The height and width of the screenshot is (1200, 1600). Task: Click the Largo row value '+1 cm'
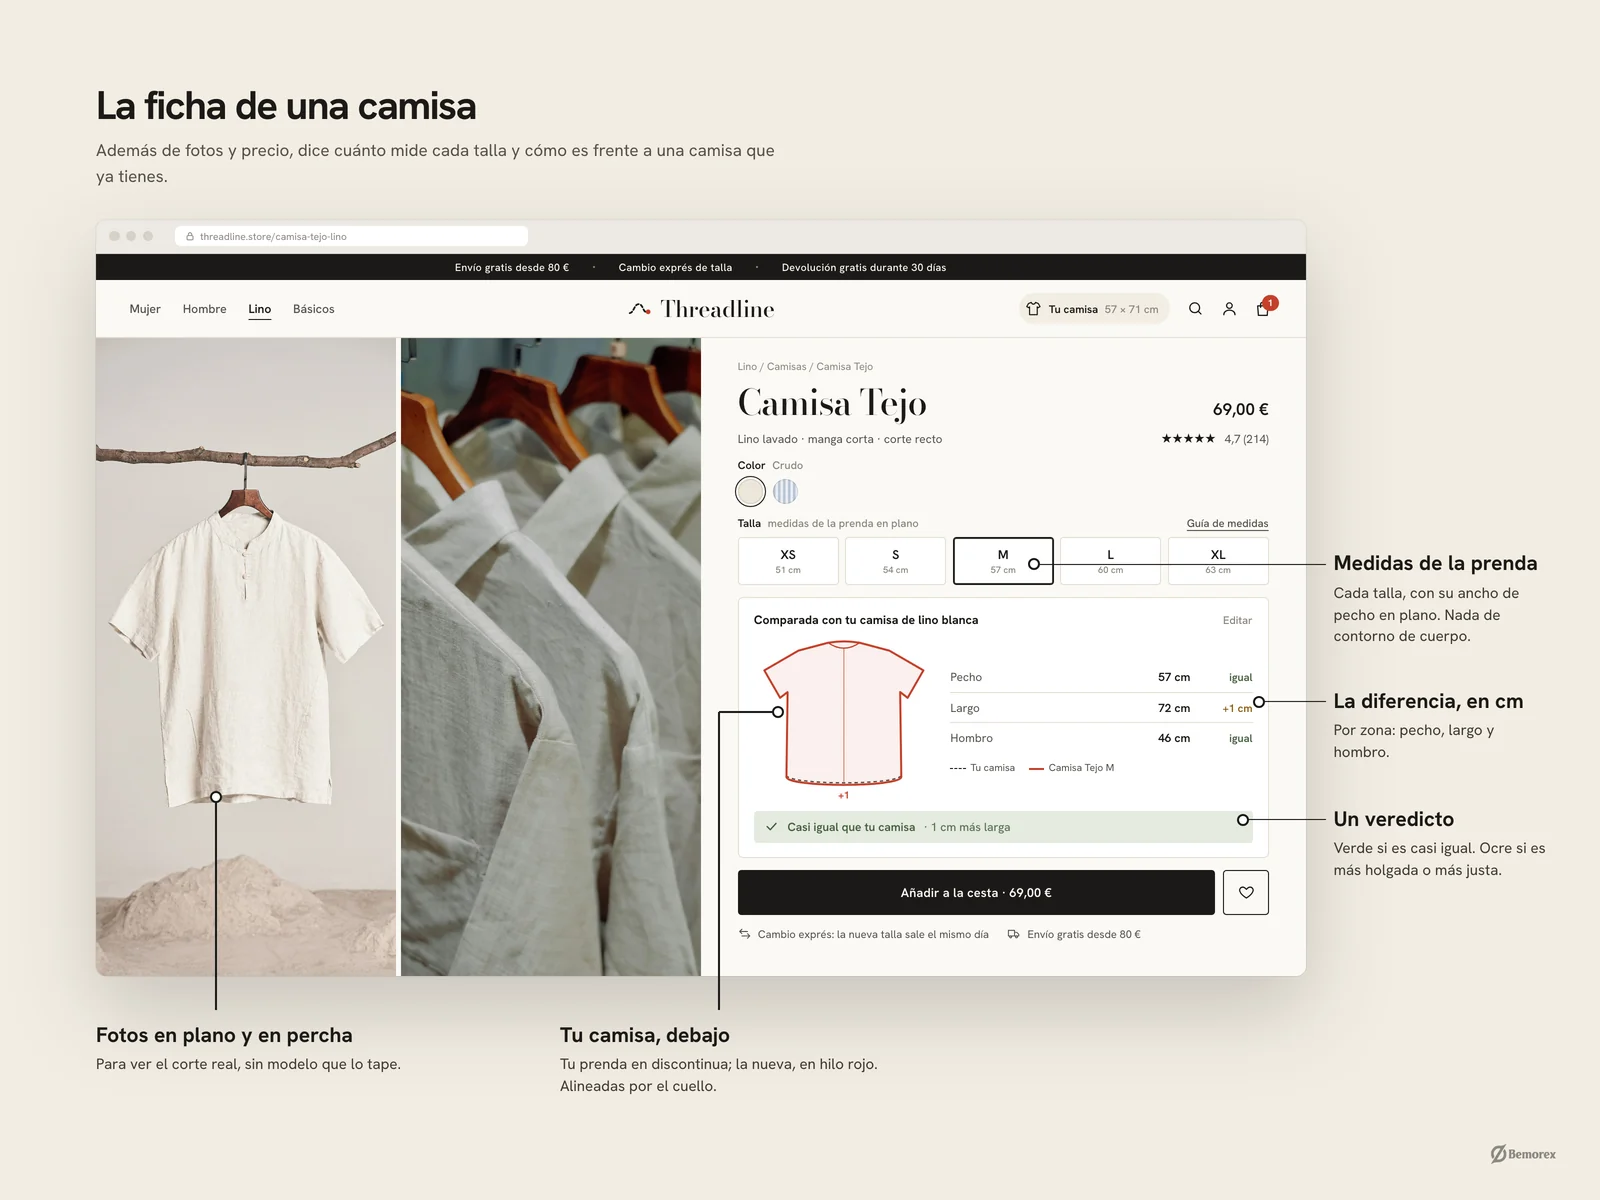point(1237,708)
